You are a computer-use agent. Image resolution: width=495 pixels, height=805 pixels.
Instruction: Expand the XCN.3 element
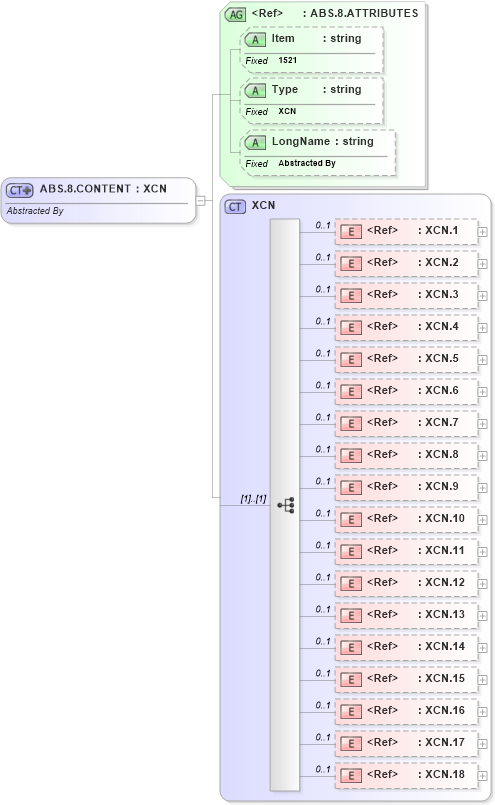(482, 296)
